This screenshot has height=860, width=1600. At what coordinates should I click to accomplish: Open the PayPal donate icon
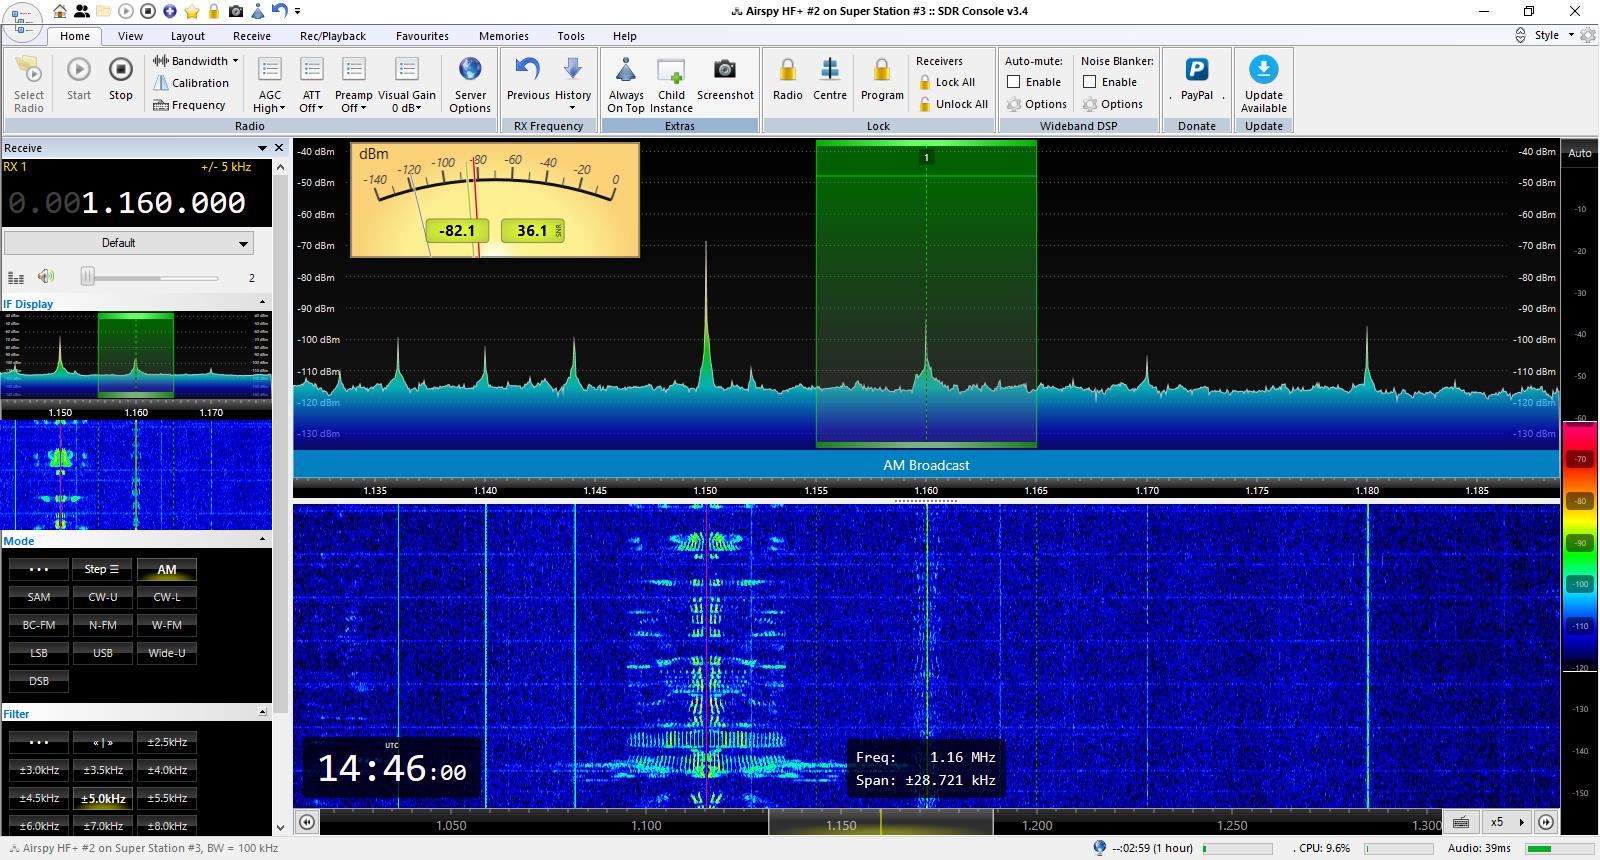(1196, 70)
